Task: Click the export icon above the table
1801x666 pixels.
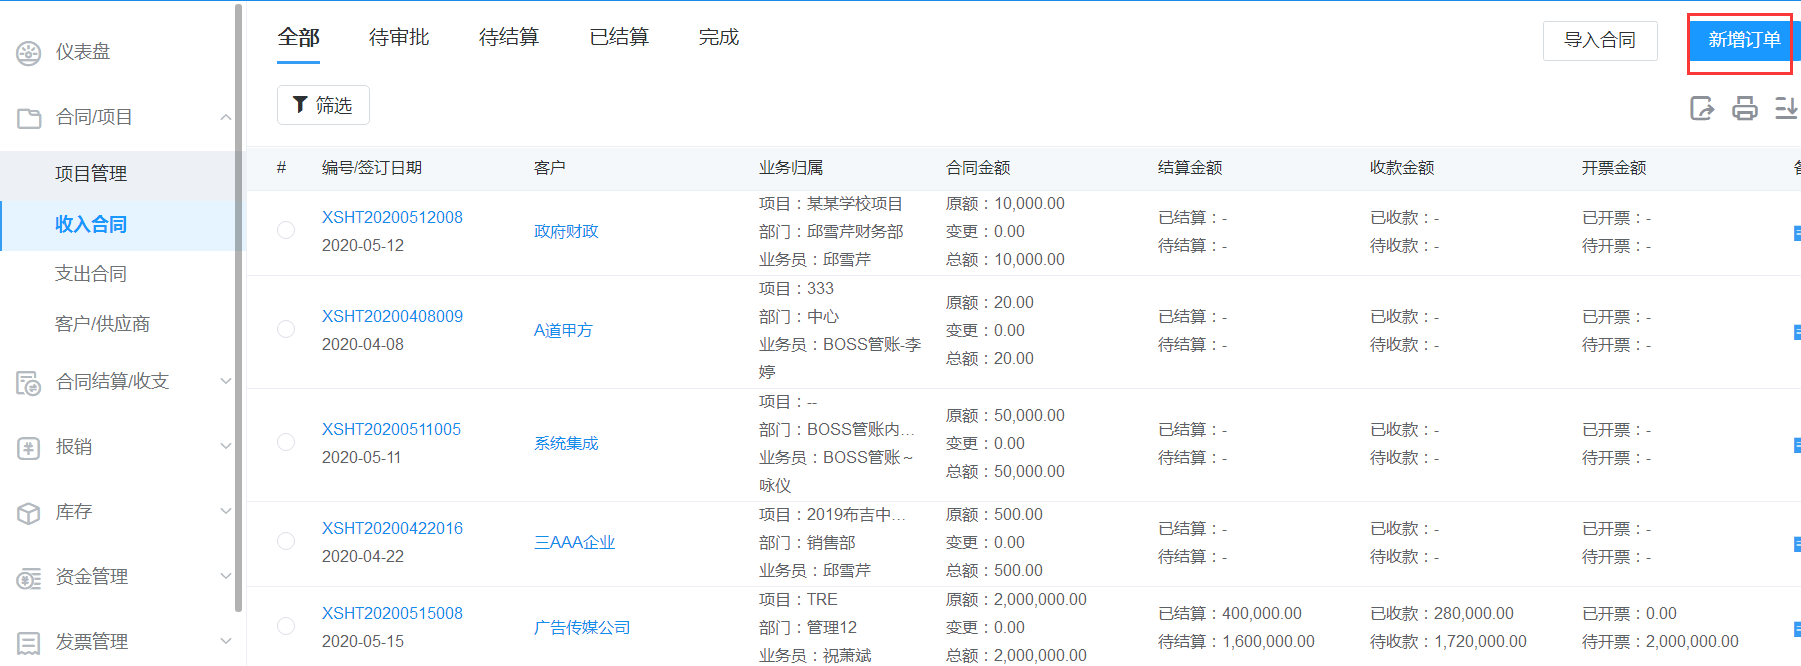Action: pyautogui.click(x=1702, y=108)
